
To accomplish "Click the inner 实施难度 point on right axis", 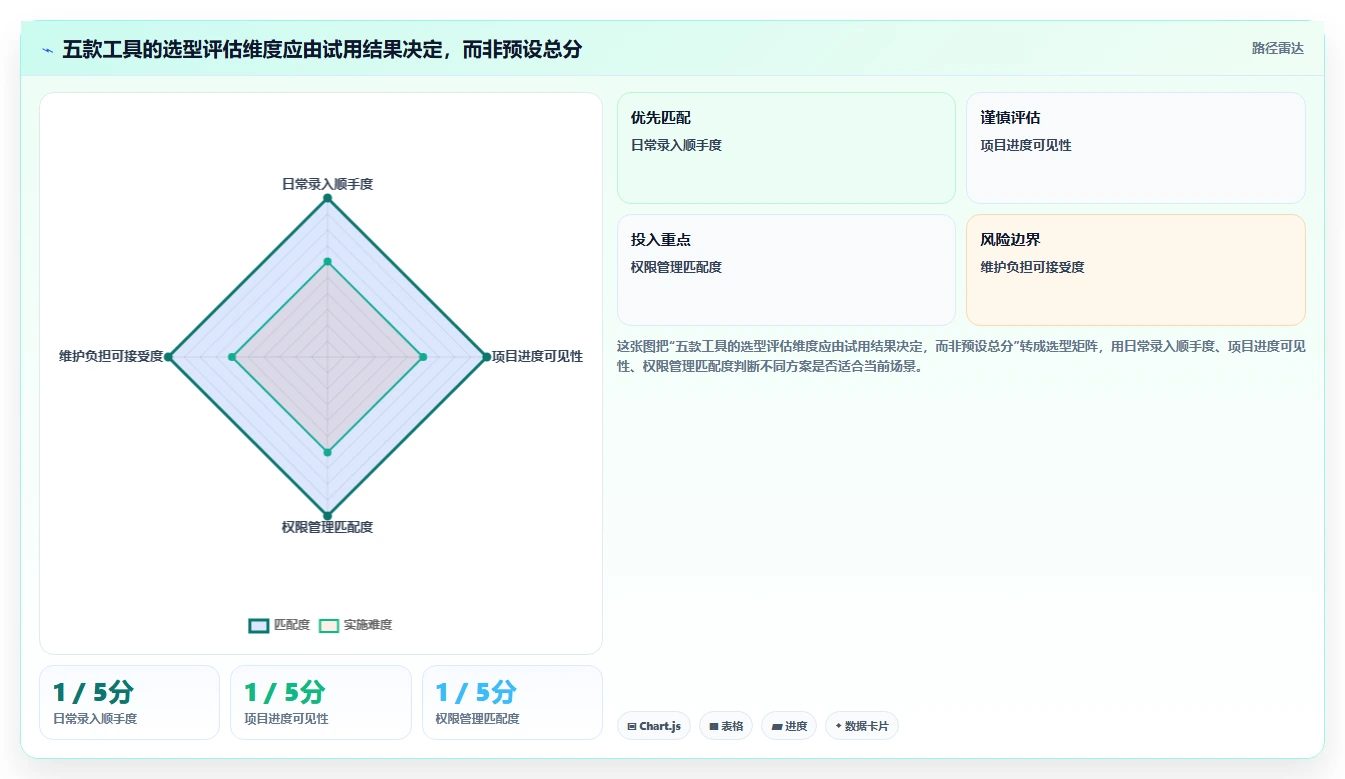I will coord(423,357).
